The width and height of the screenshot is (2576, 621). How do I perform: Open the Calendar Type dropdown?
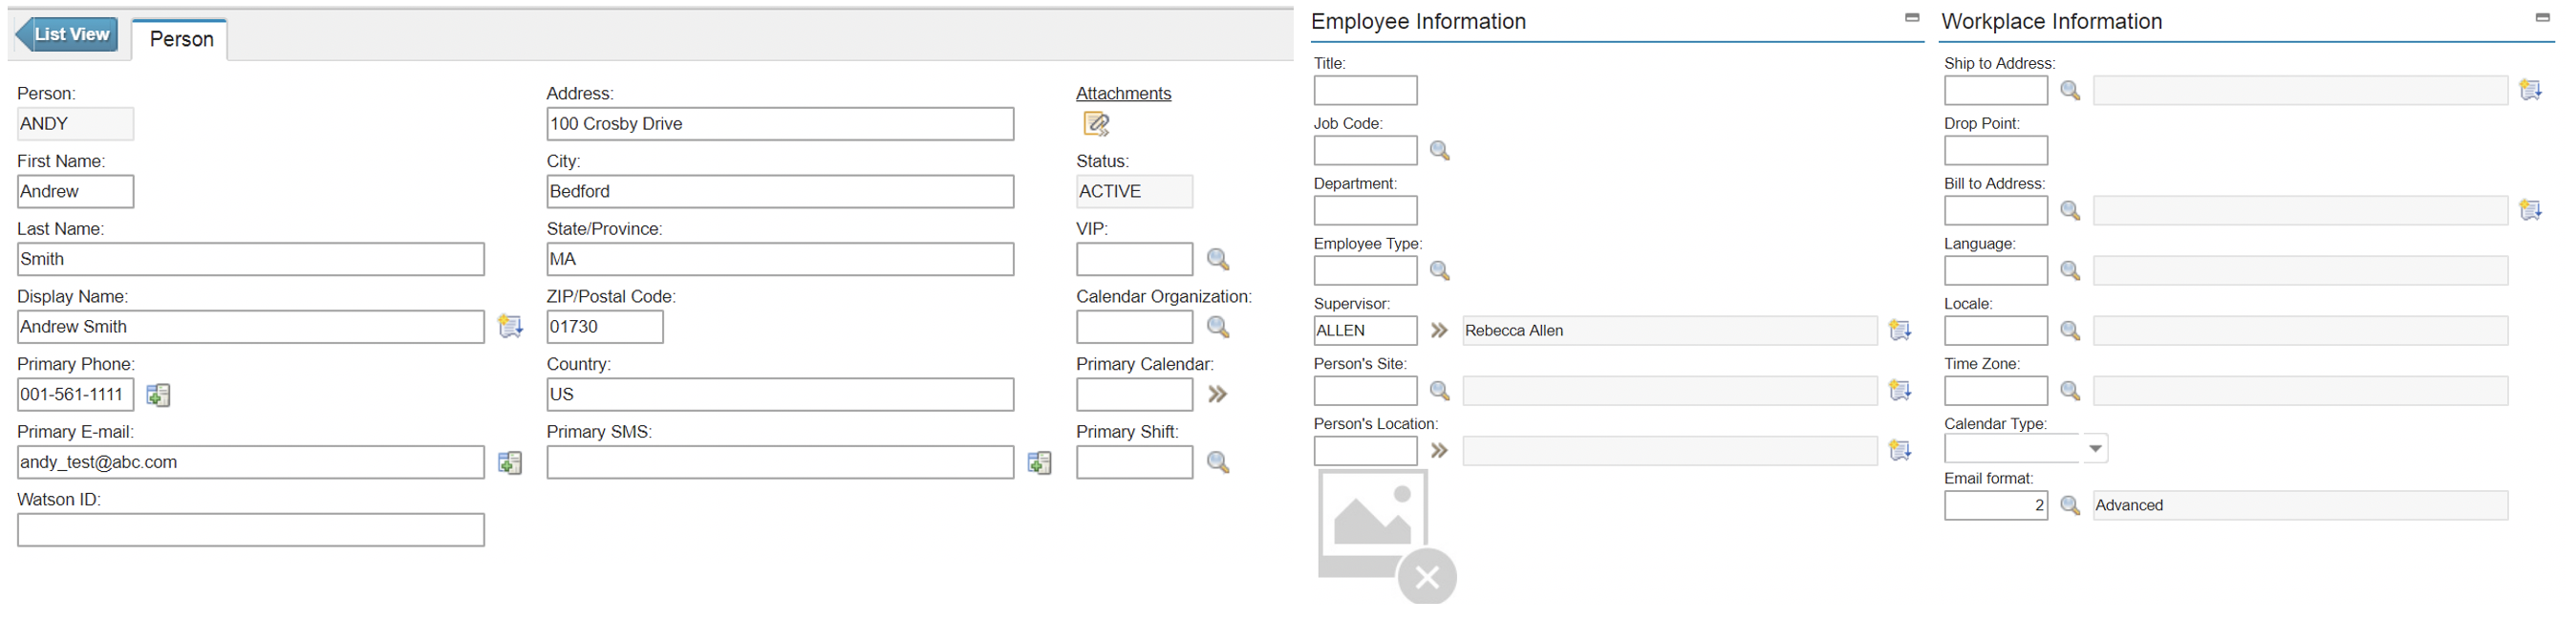(x=2095, y=449)
